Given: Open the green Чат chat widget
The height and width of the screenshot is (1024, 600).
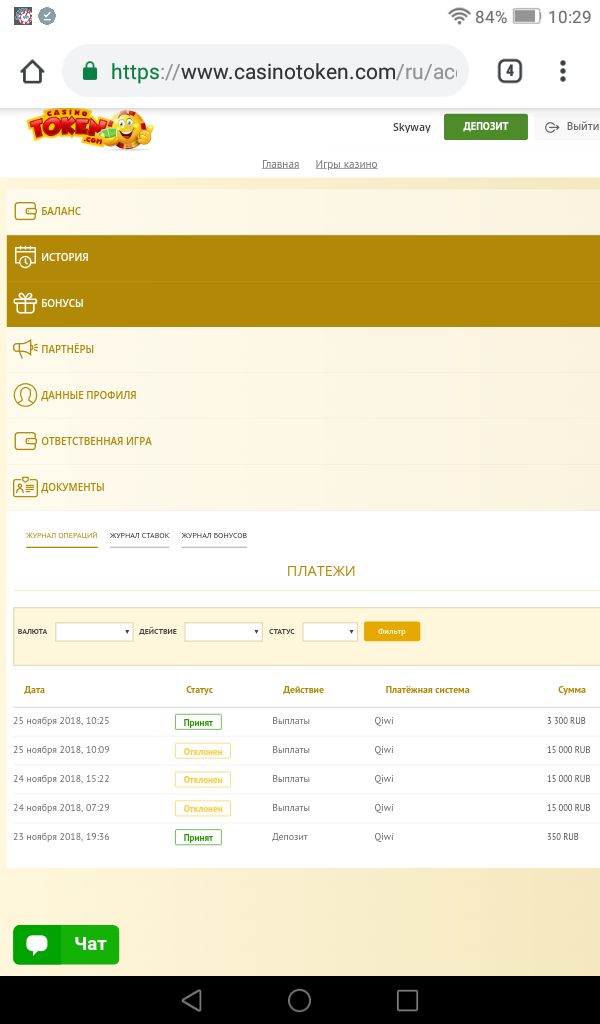Looking at the screenshot, I should coord(66,944).
